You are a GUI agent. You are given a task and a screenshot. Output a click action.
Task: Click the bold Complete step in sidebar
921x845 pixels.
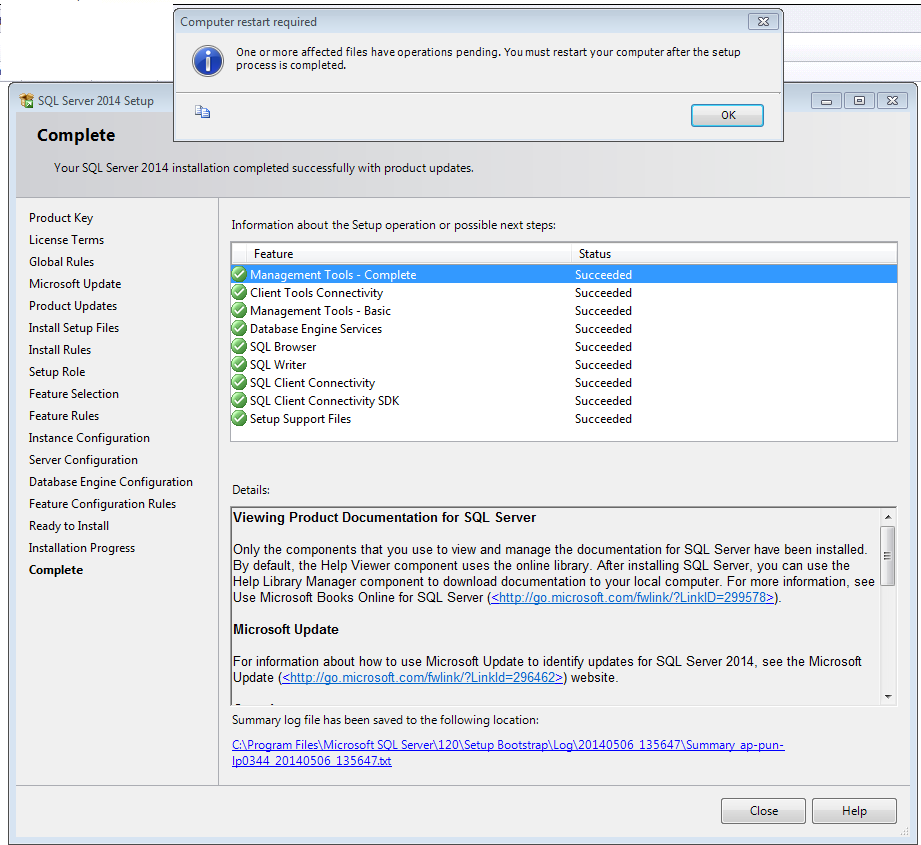pyautogui.click(x=56, y=570)
